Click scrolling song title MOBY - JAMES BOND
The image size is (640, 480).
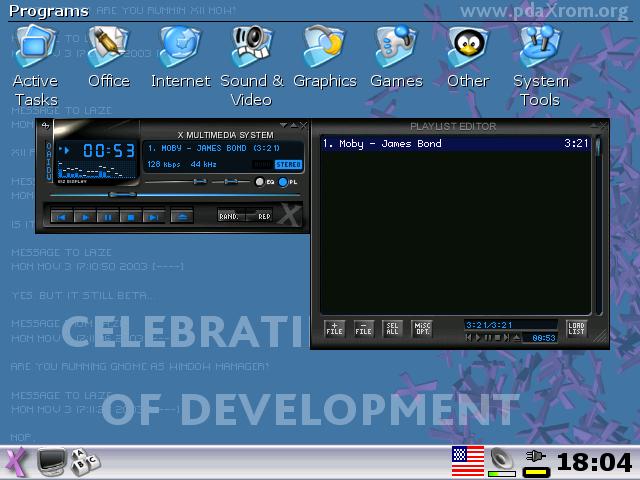213,148
